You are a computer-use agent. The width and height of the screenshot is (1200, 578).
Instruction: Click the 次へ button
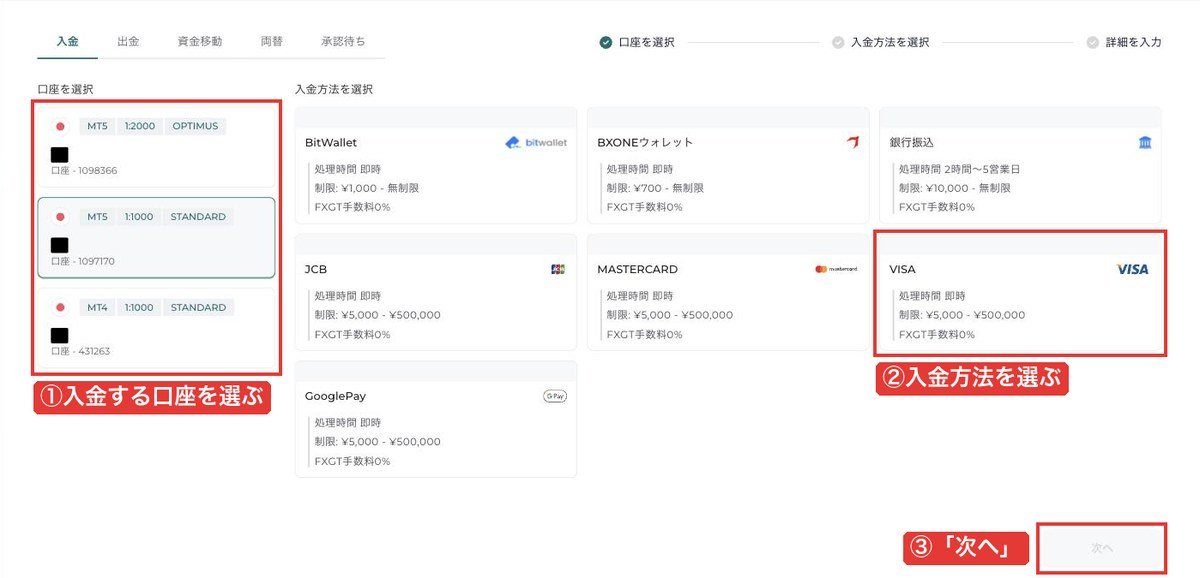(1102, 548)
